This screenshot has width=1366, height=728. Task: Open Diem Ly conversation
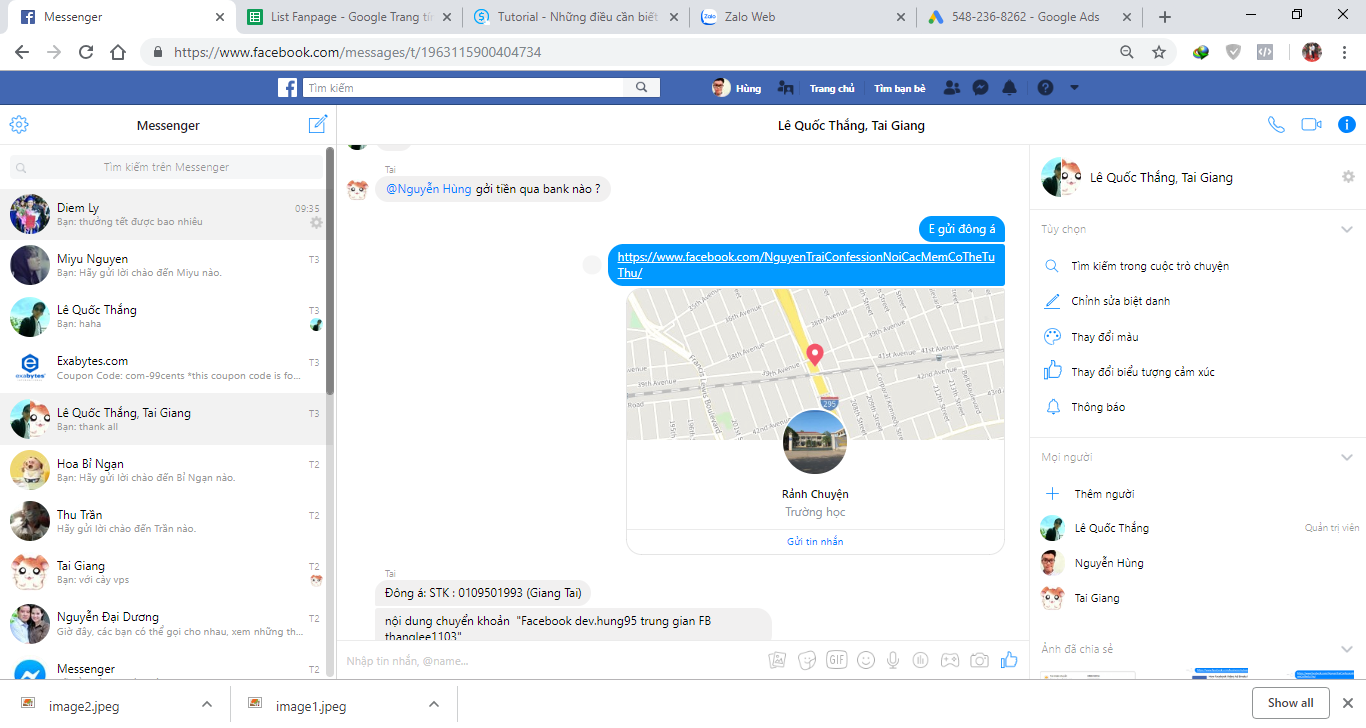tap(164, 214)
